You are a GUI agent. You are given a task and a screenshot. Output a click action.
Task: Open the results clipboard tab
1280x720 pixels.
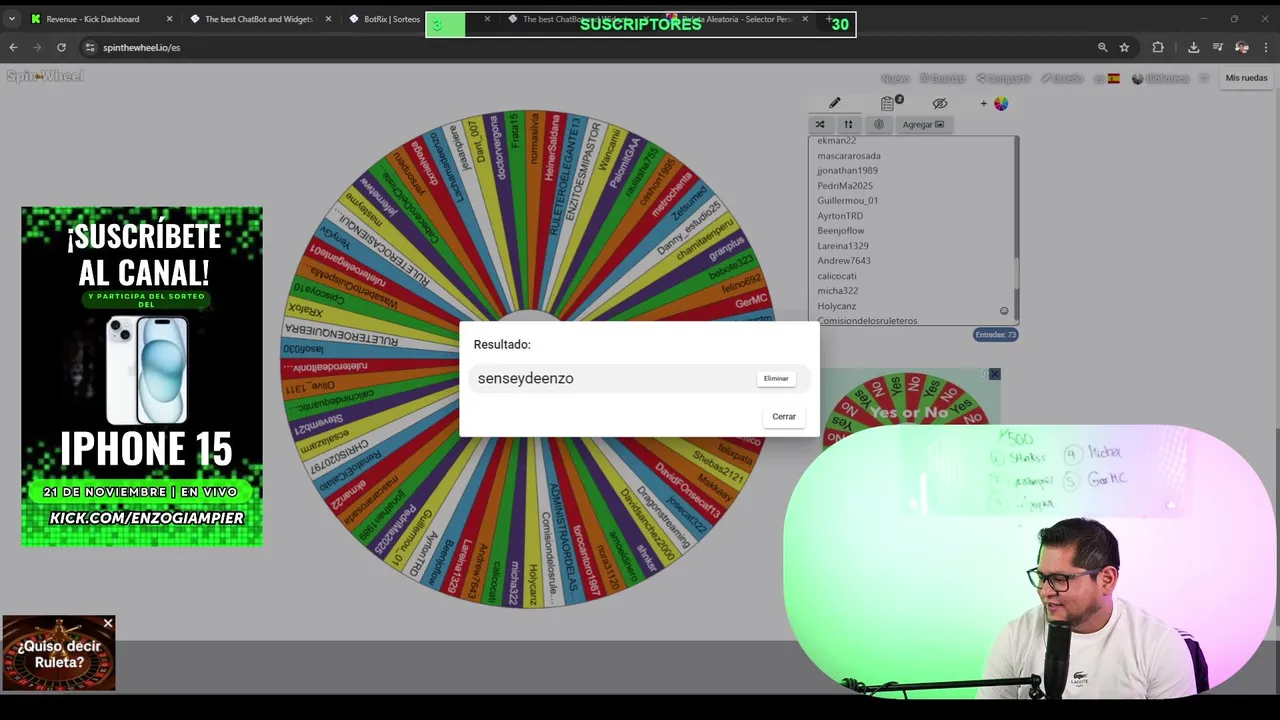point(888,103)
